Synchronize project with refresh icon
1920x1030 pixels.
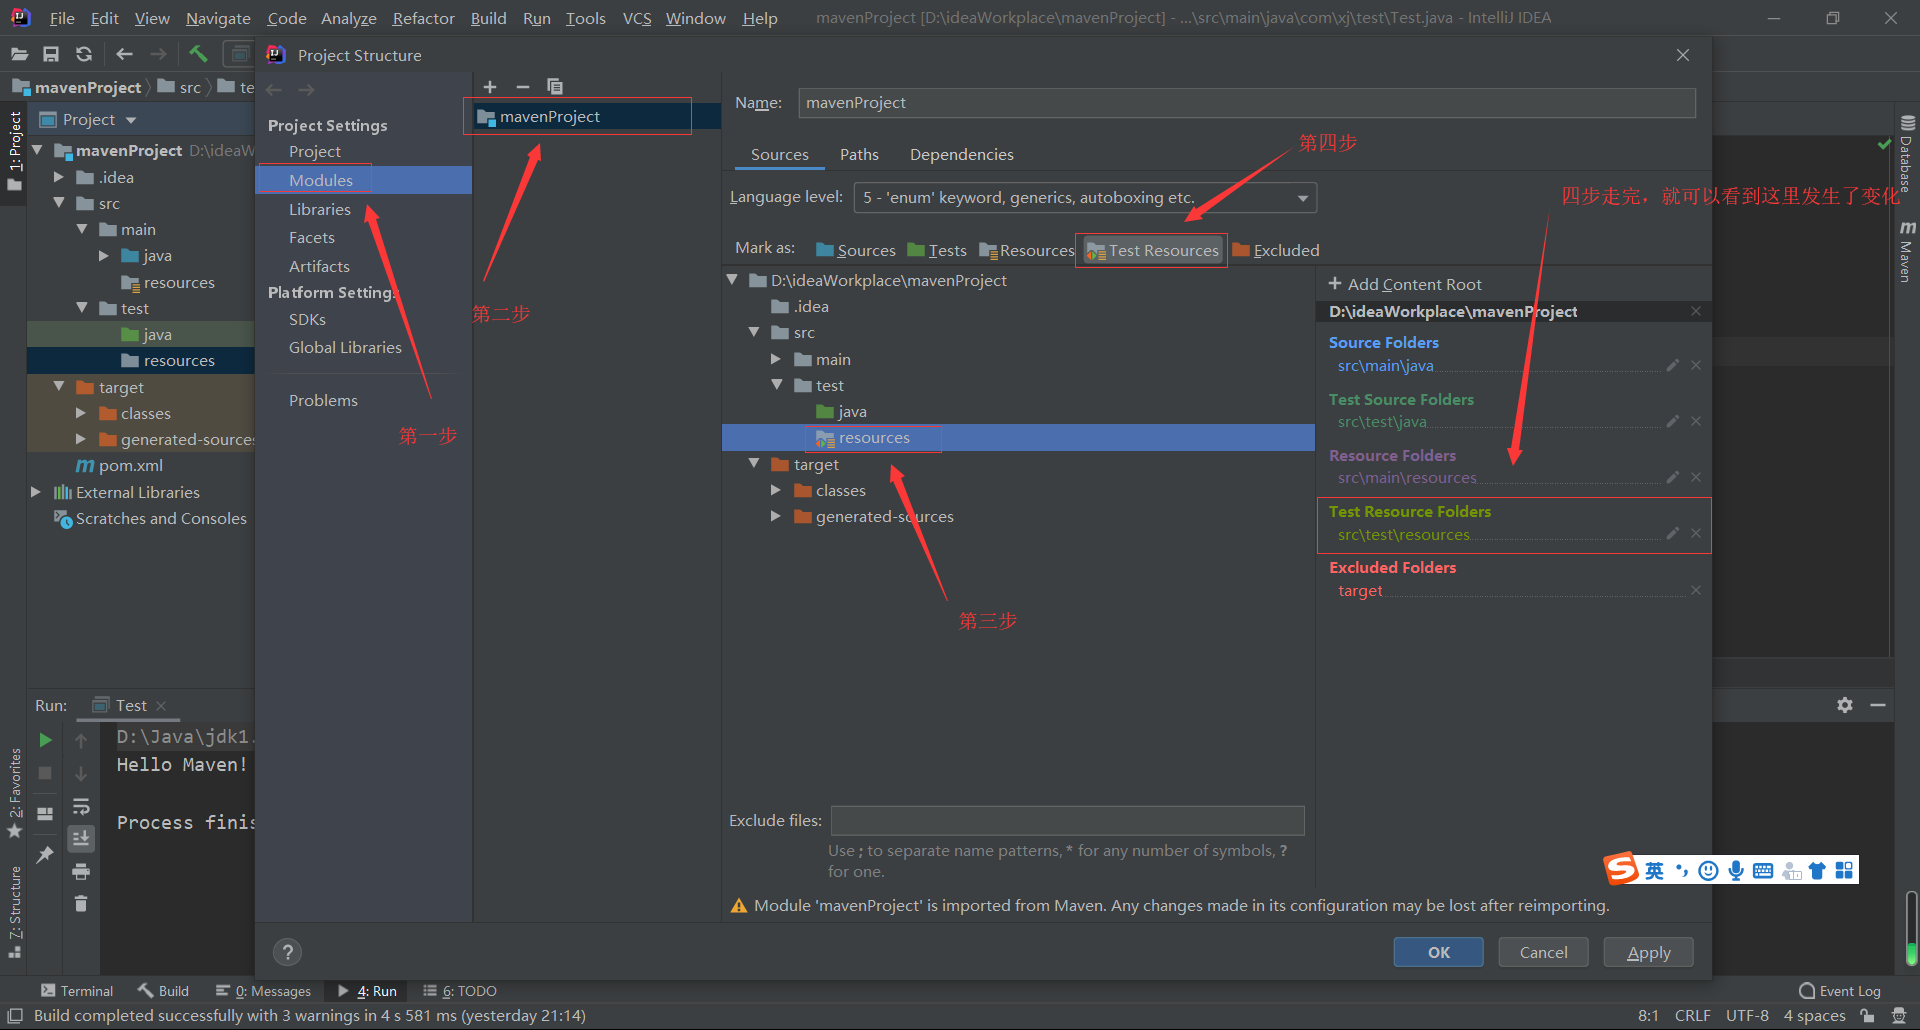pos(84,54)
